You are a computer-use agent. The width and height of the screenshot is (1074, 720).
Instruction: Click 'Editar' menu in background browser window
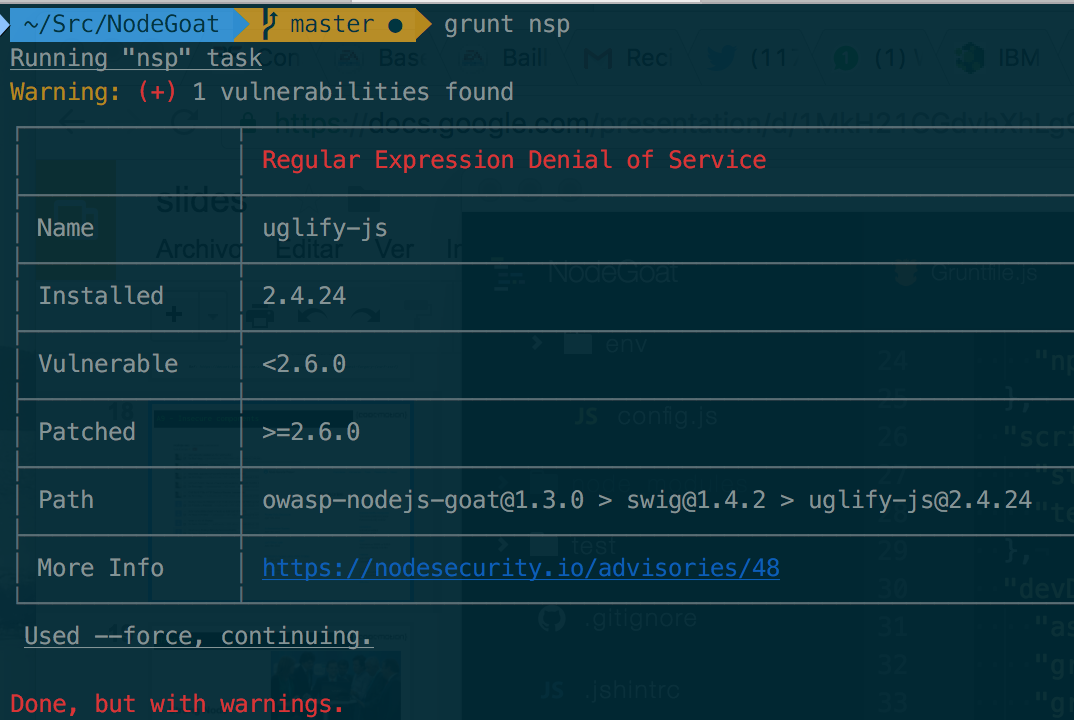(x=310, y=249)
